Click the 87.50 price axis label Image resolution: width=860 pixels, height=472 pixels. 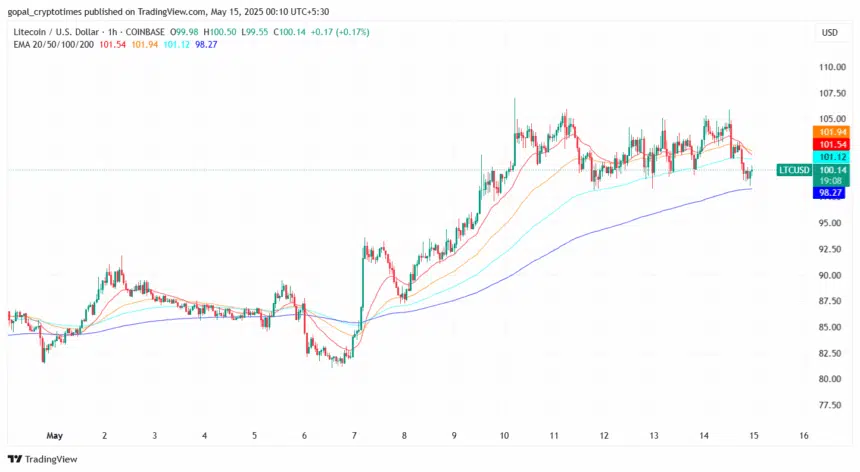[830, 301]
